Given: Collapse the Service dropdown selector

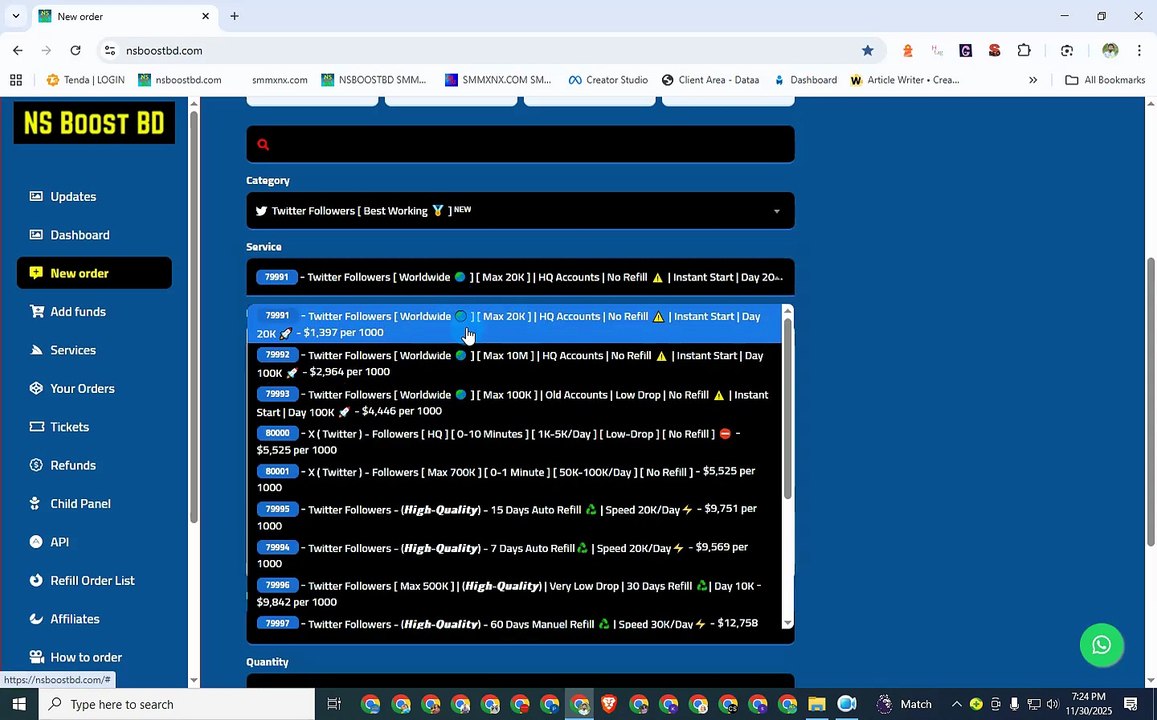Looking at the screenshot, I should click(x=520, y=277).
